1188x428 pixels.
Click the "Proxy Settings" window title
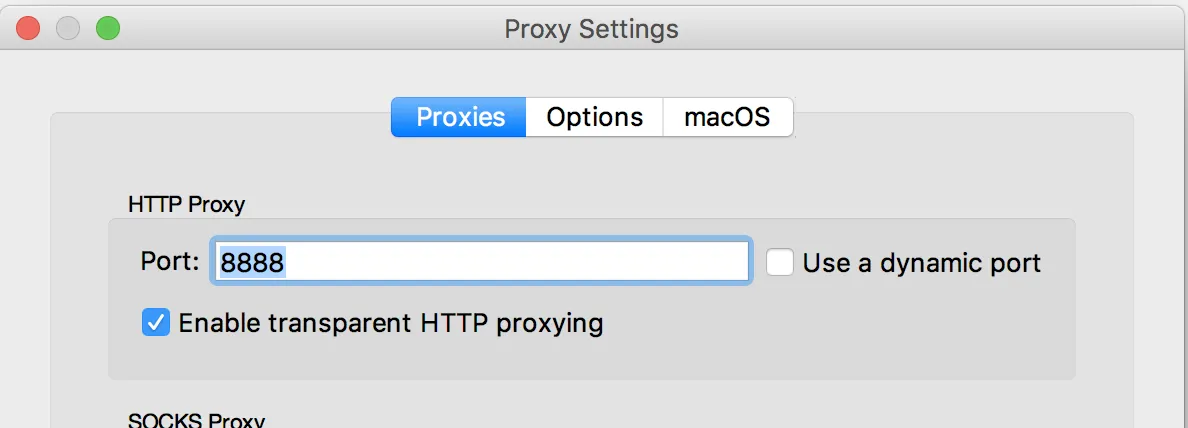coord(591,29)
